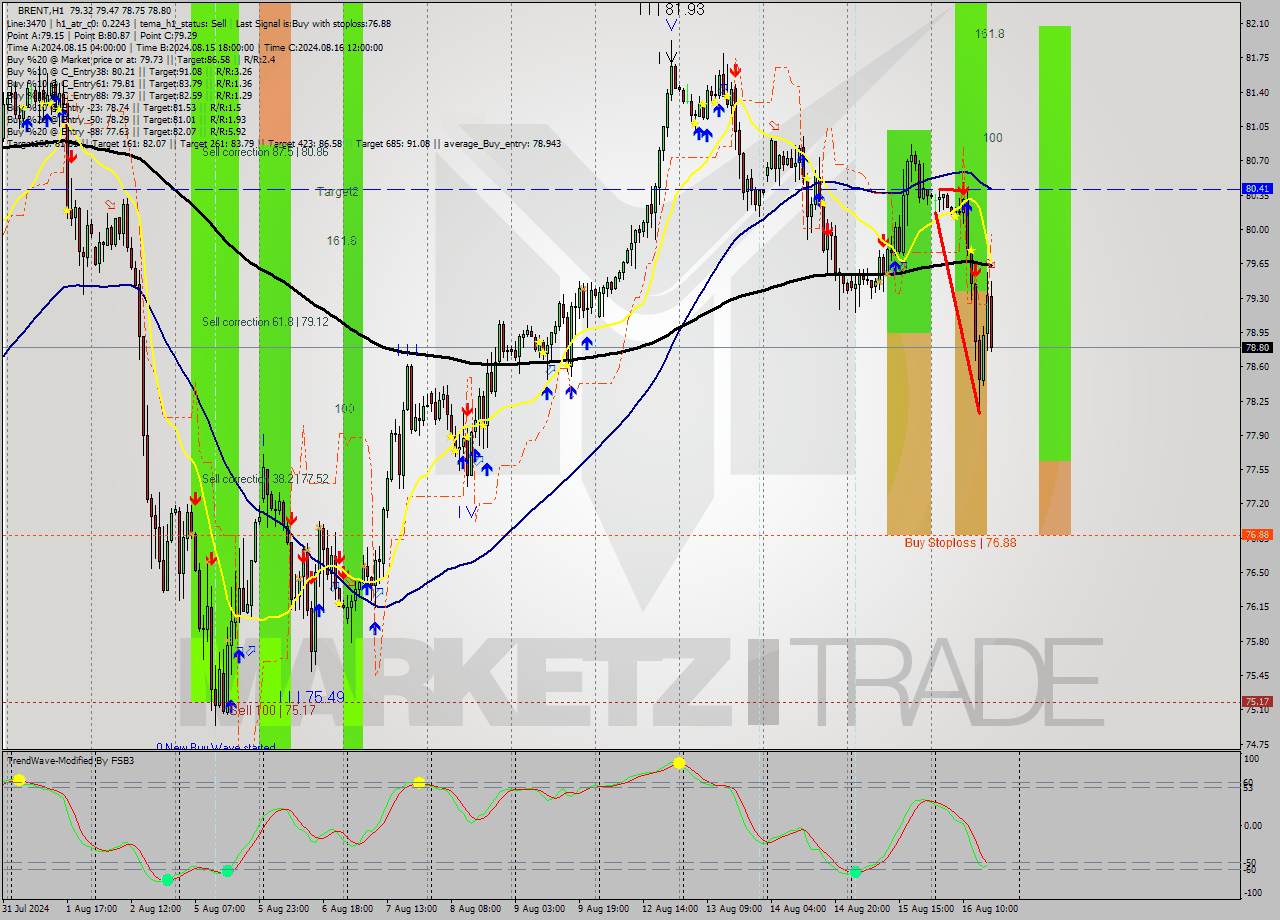
Task: Click the 'Target 685: 91.08' text
Action: (x=393, y=143)
